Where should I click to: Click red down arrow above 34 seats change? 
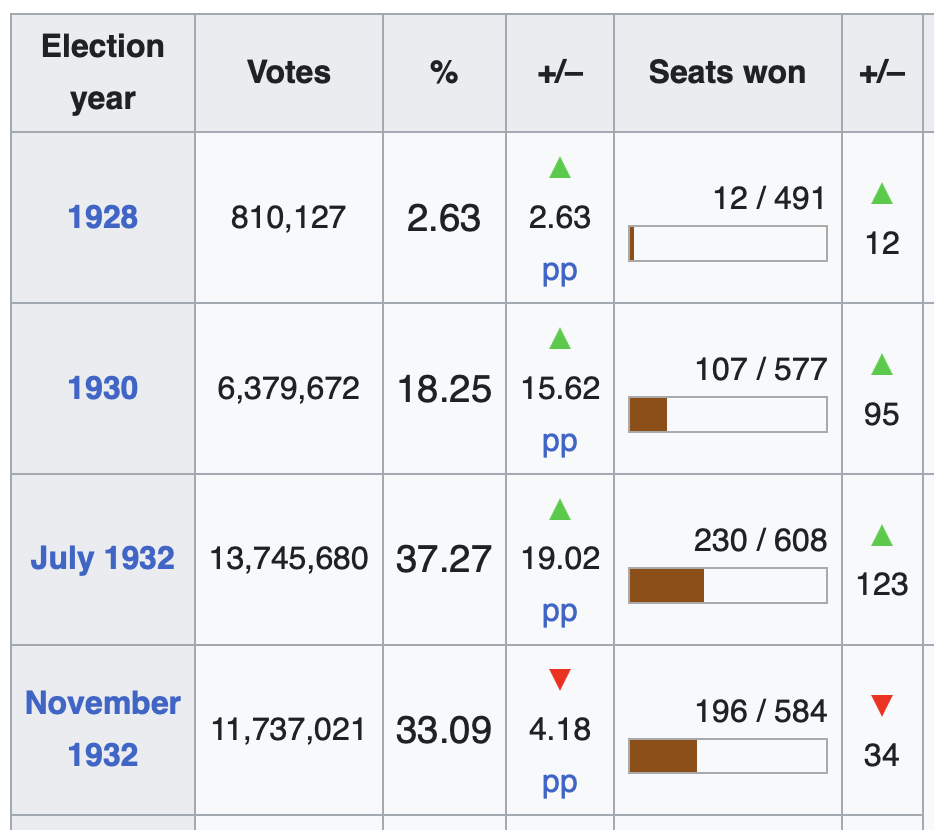881,707
